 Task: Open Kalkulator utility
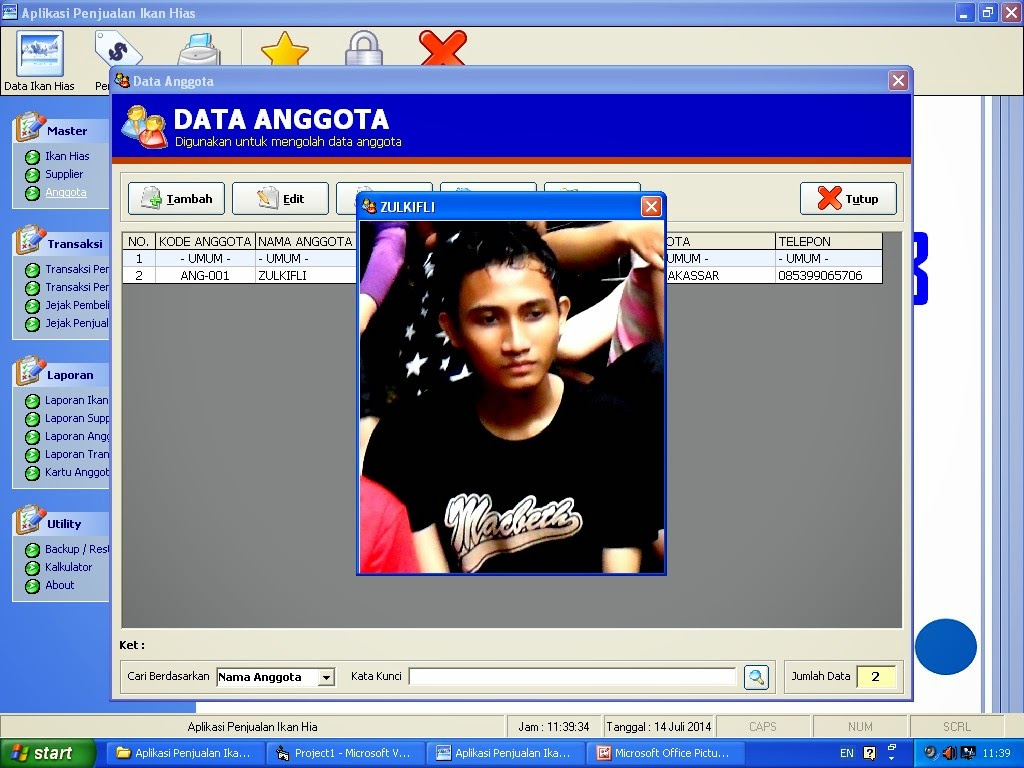coord(69,568)
